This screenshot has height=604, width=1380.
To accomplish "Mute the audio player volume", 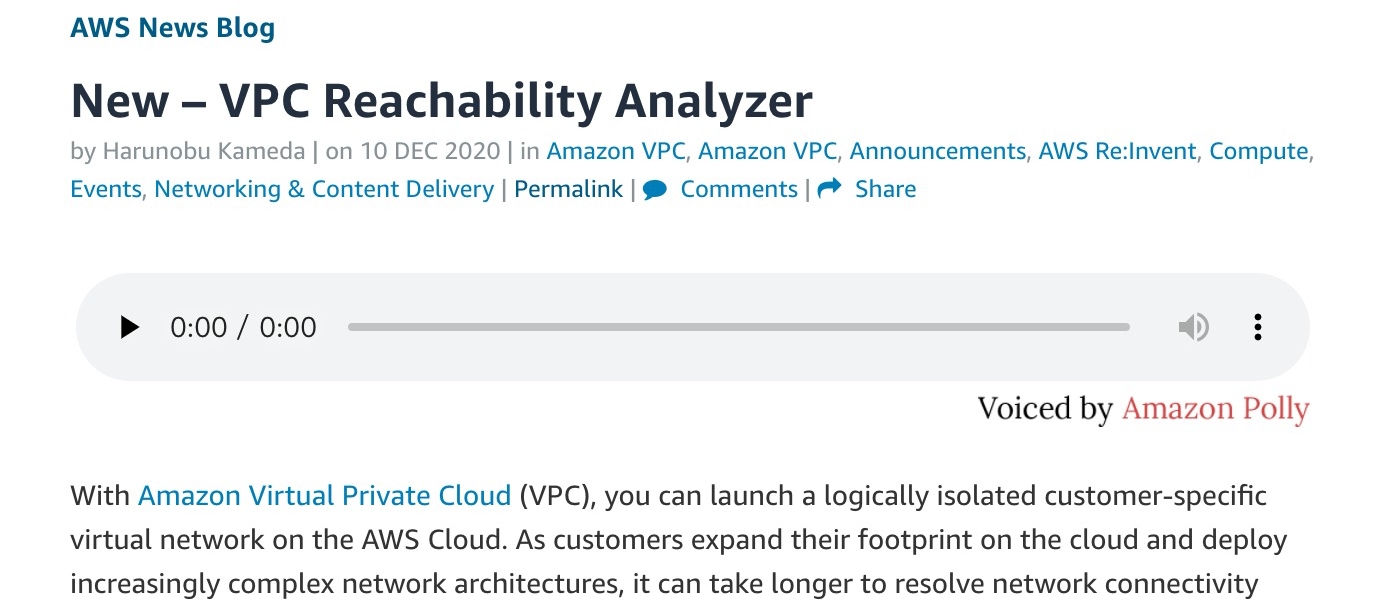I will click(1193, 327).
